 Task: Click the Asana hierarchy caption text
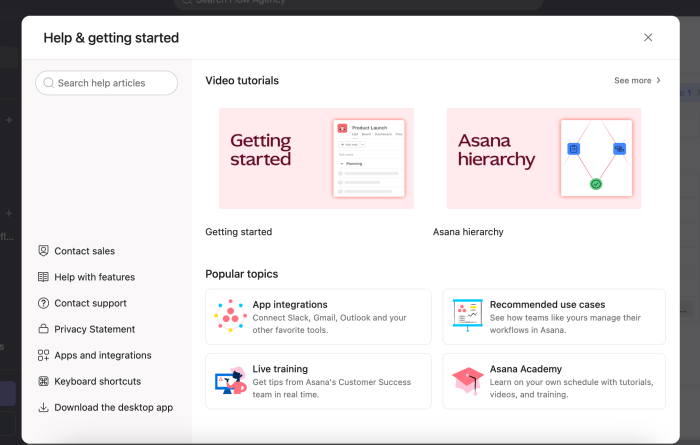pyautogui.click(x=468, y=232)
